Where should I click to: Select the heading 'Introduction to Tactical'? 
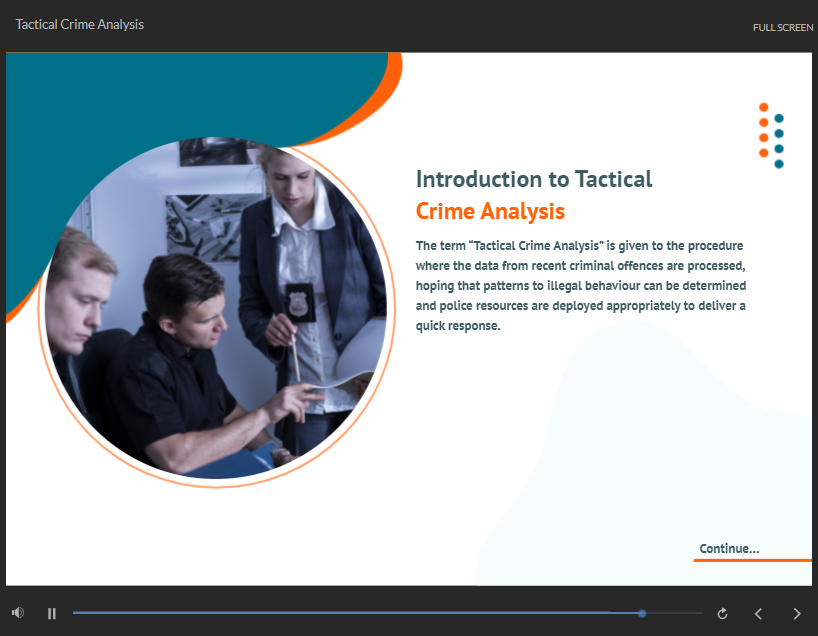(534, 179)
